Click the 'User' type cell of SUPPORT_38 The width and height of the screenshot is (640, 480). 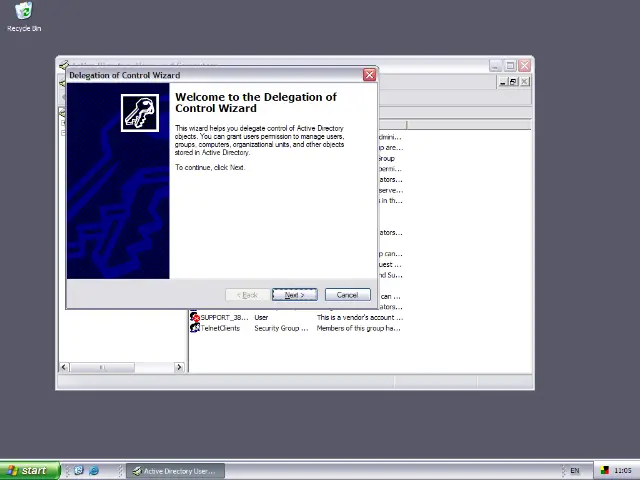click(261, 317)
